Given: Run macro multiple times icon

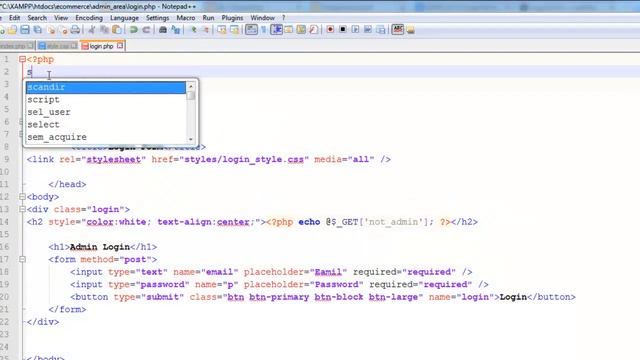Looking at the screenshot, I should click(x=368, y=29).
